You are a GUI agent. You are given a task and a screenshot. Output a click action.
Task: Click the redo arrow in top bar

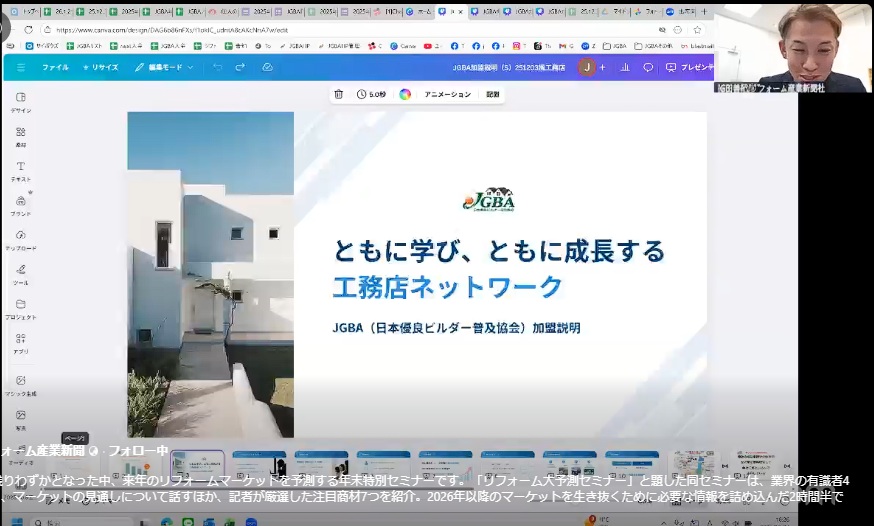[240, 67]
